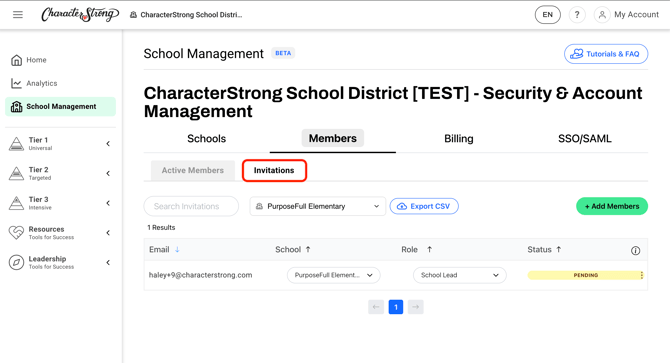Sort by Status arrow icon
Viewport: 670px width, 363px height.
coord(558,249)
